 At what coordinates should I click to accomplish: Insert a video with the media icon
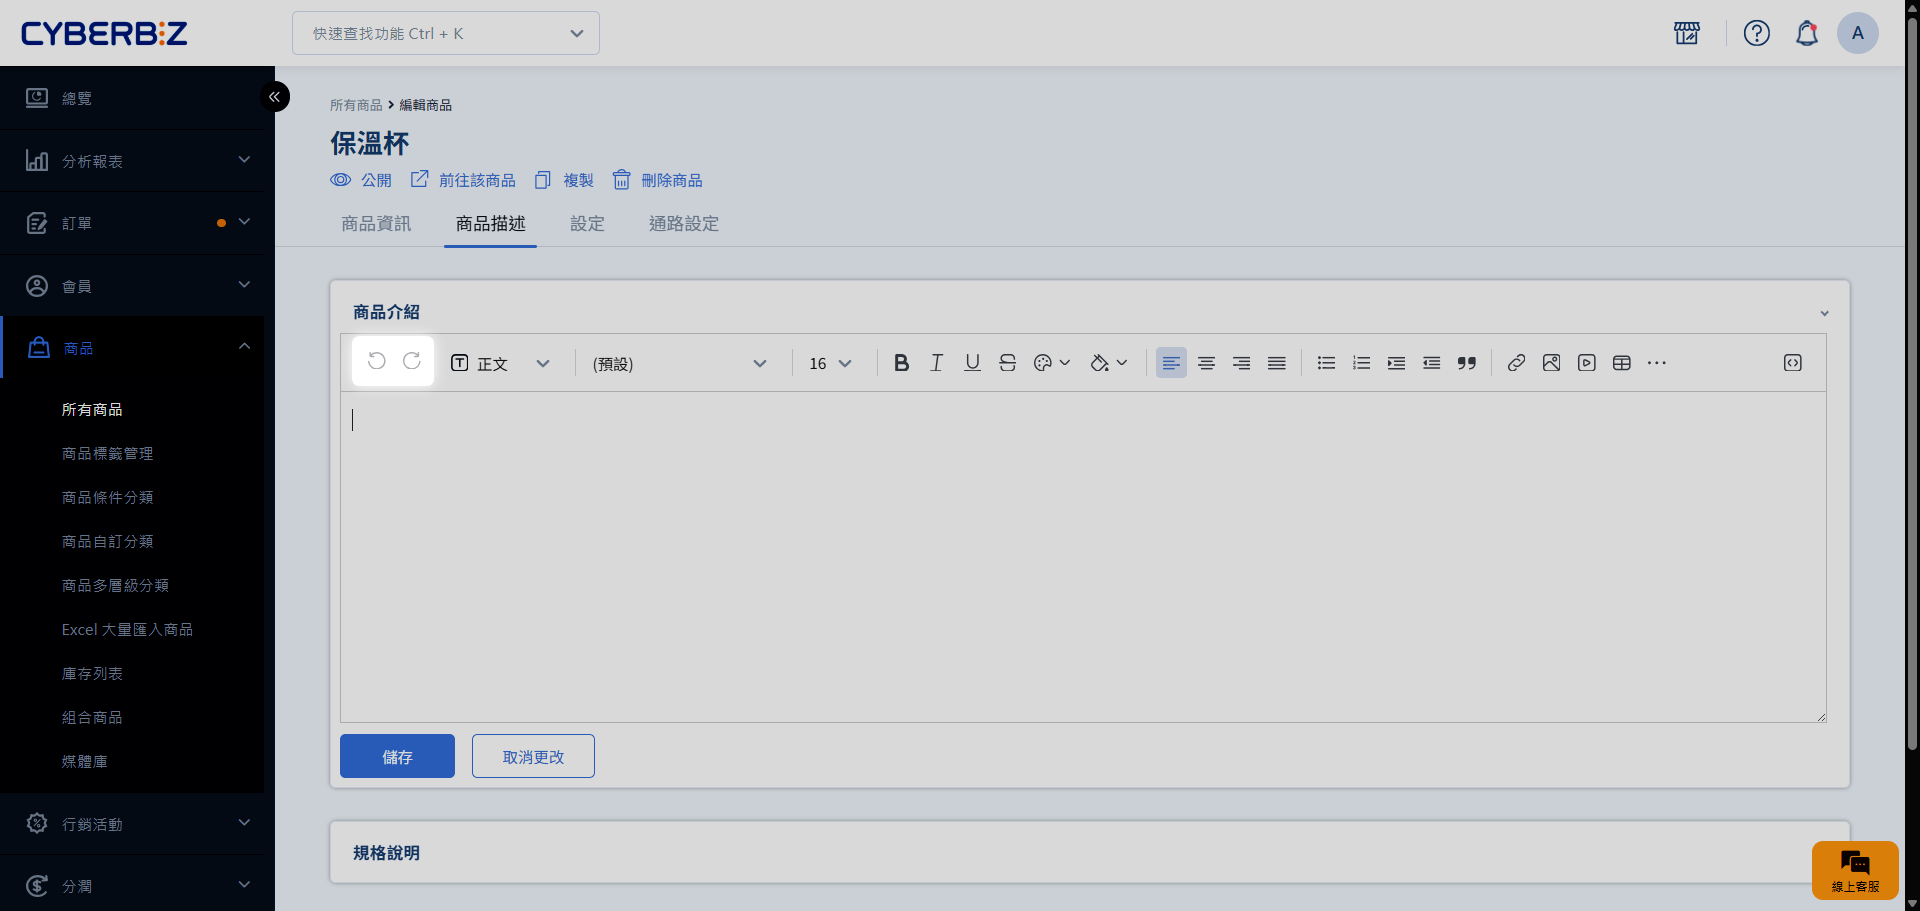(x=1586, y=363)
